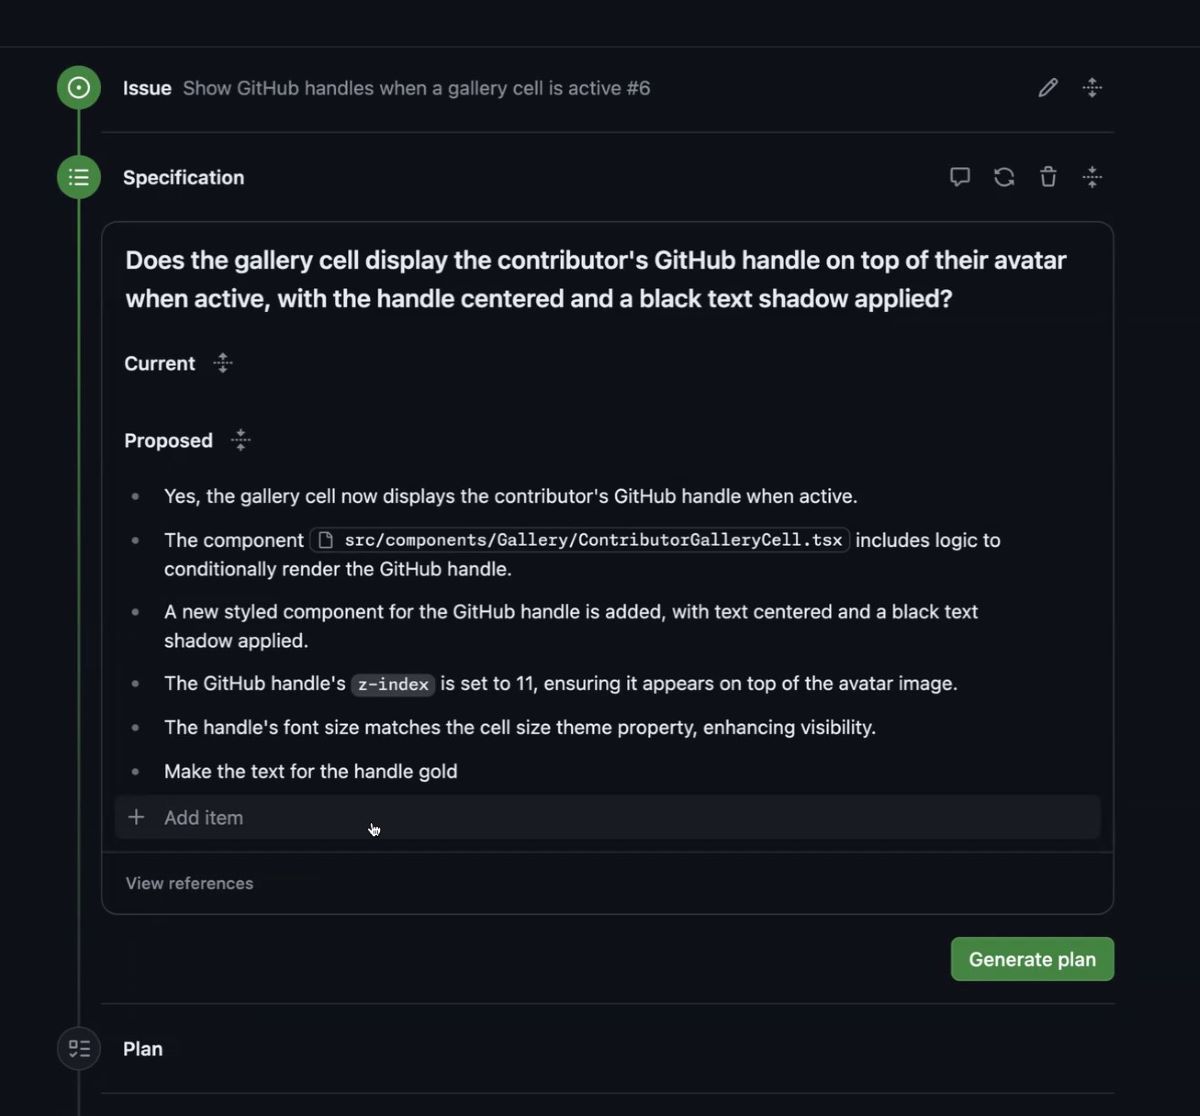Click the Plan checklist icon at the bottom

pos(78,1048)
